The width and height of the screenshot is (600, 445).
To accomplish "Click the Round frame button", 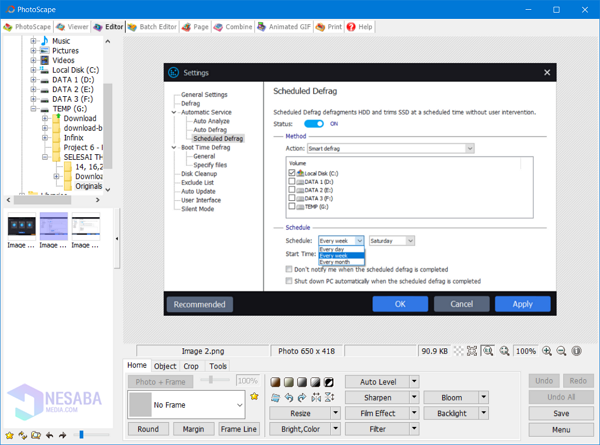I will point(148,429).
